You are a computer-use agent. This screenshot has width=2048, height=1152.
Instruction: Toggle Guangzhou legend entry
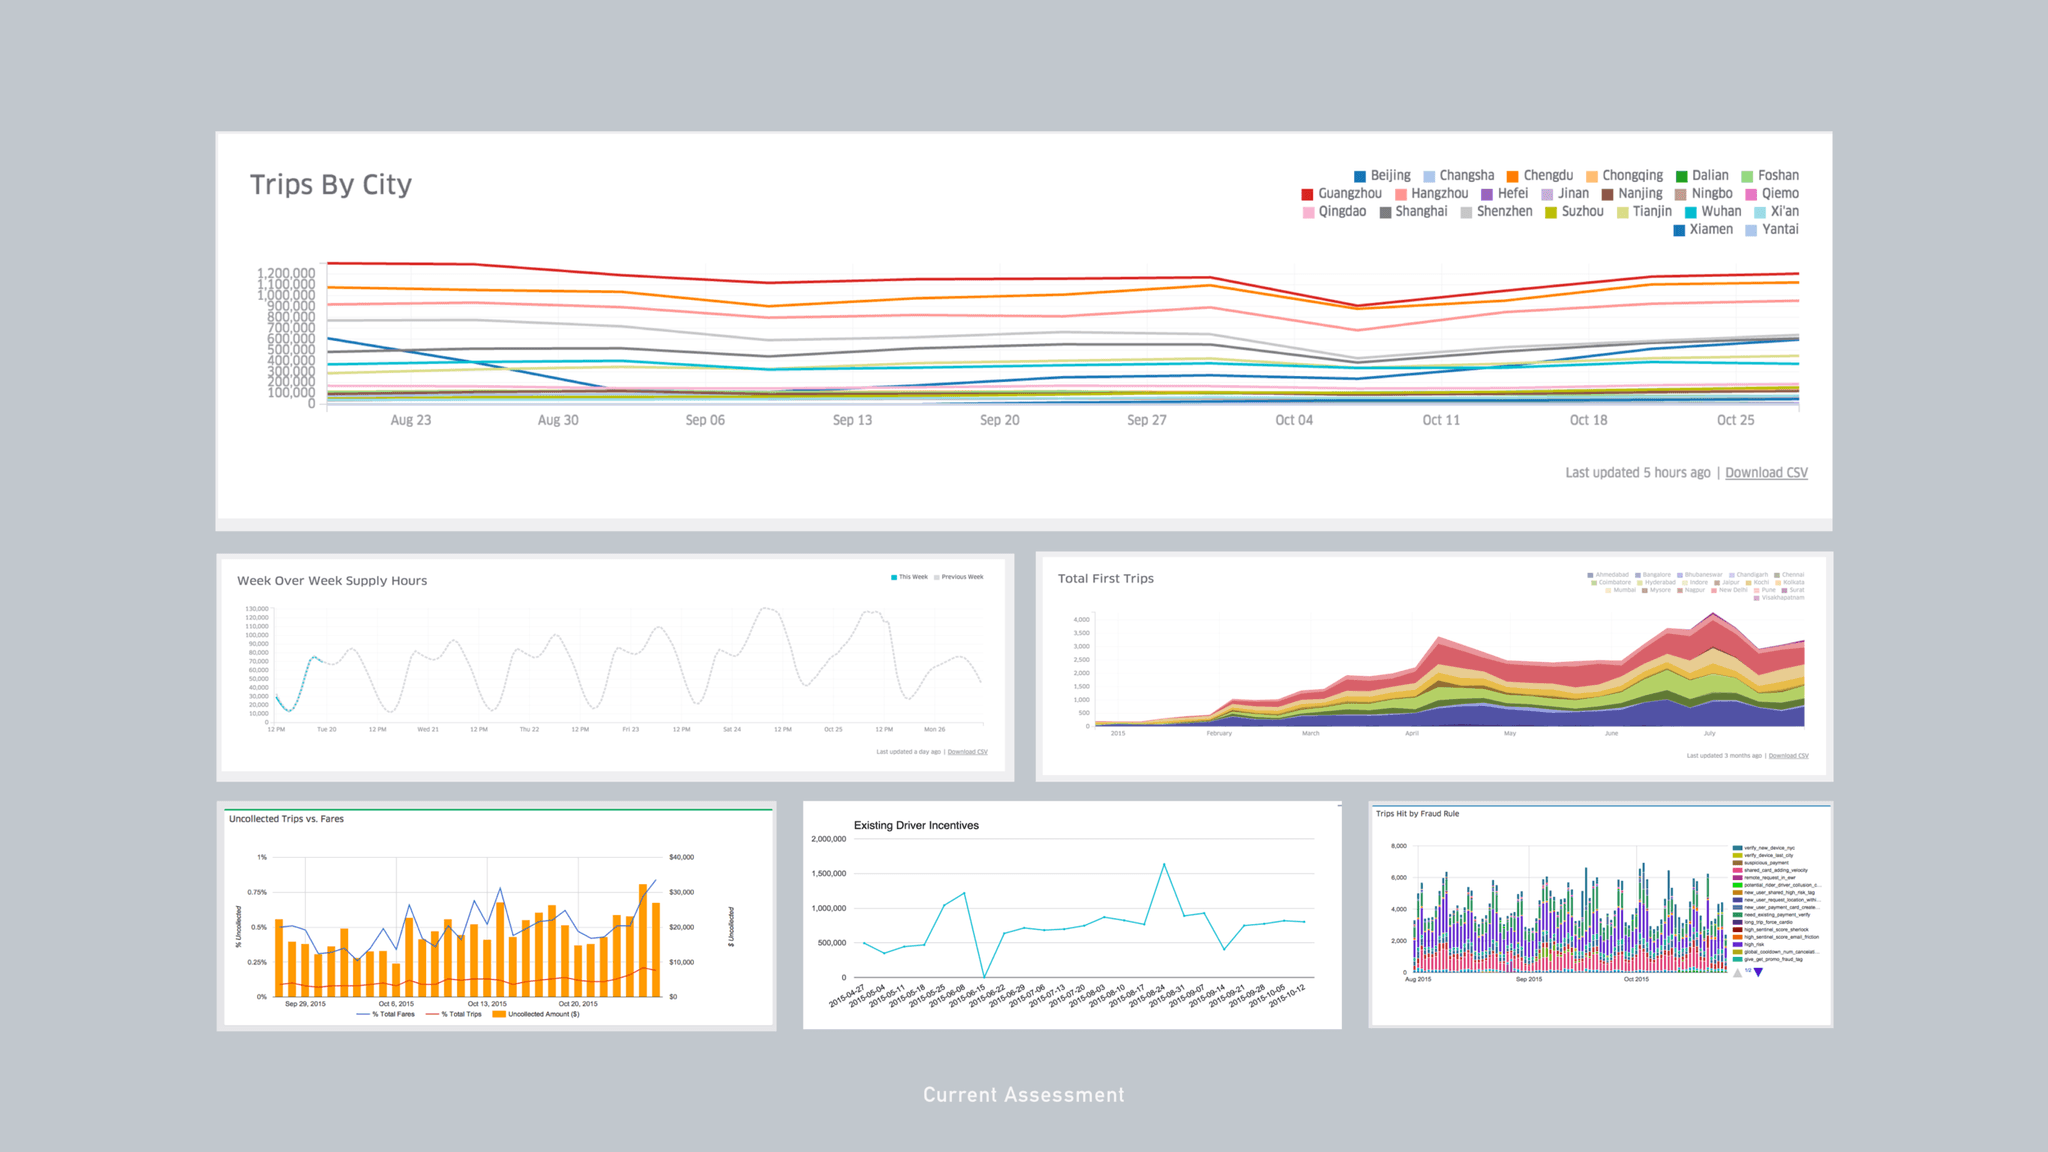pyautogui.click(x=1342, y=193)
